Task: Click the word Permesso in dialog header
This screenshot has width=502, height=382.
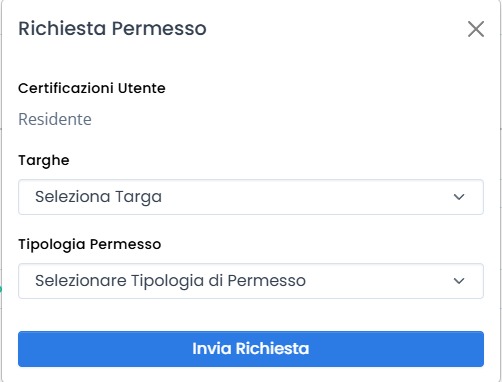Action: (159, 28)
